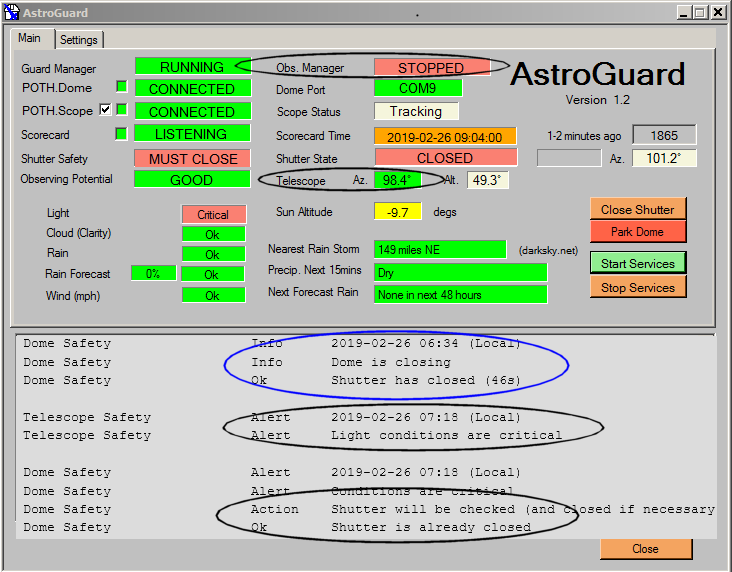The image size is (732, 572).
Task: Click the Scorecard Time 2019-02-26 09:04:00 field
Action: pyautogui.click(x=445, y=136)
